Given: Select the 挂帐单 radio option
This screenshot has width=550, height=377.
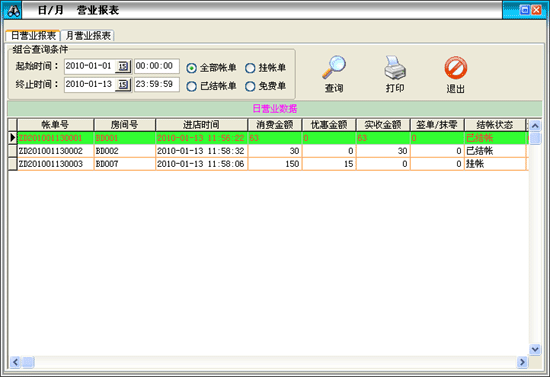Looking at the screenshot, I should 250,68.
